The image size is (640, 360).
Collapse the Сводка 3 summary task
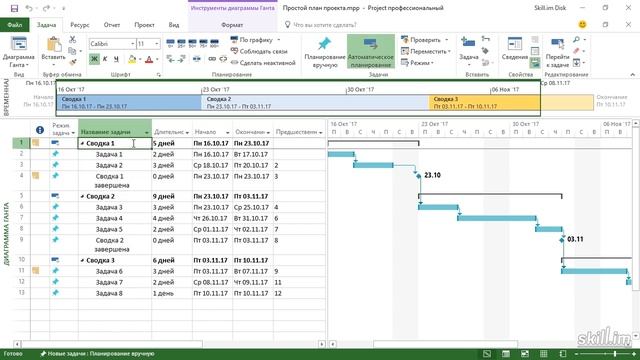[82, 260]
